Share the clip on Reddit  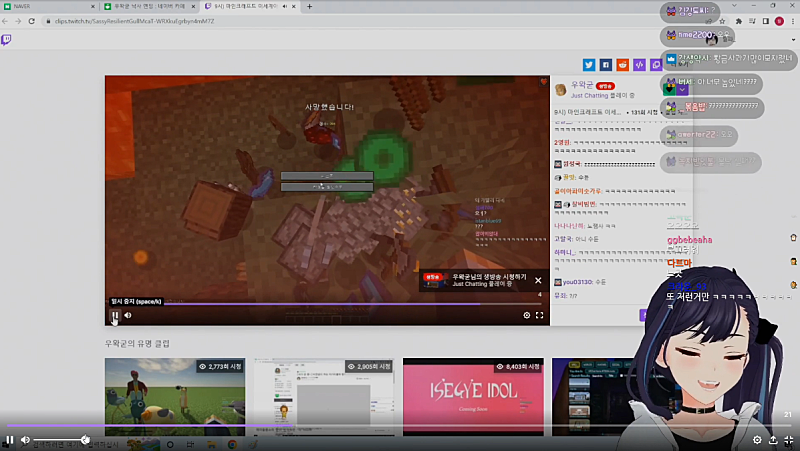click(622, 65)
